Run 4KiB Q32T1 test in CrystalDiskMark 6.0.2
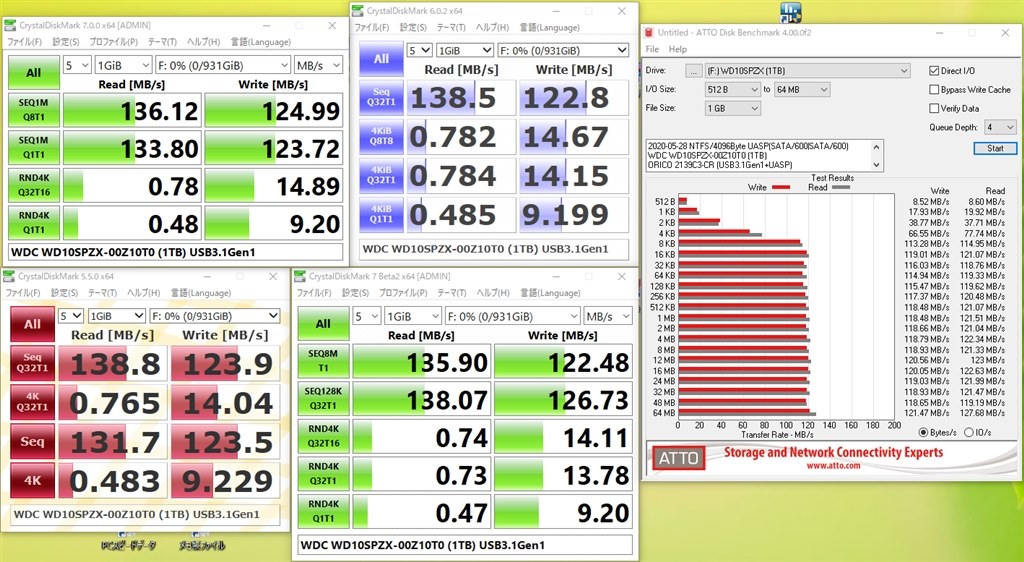 click(x=381, y=175)
